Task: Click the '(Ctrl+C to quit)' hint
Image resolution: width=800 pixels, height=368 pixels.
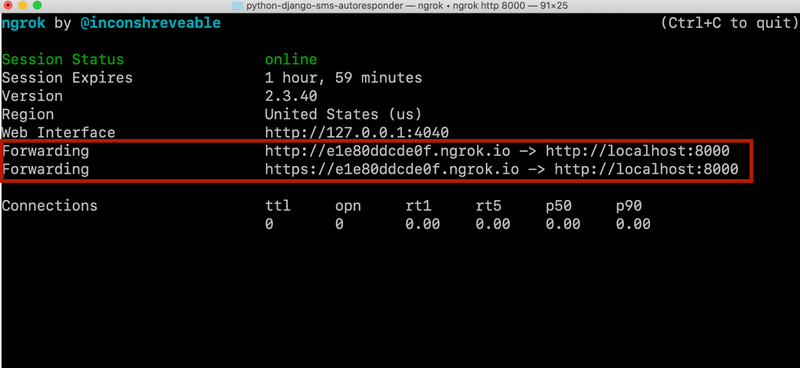Action: point(730,23)
